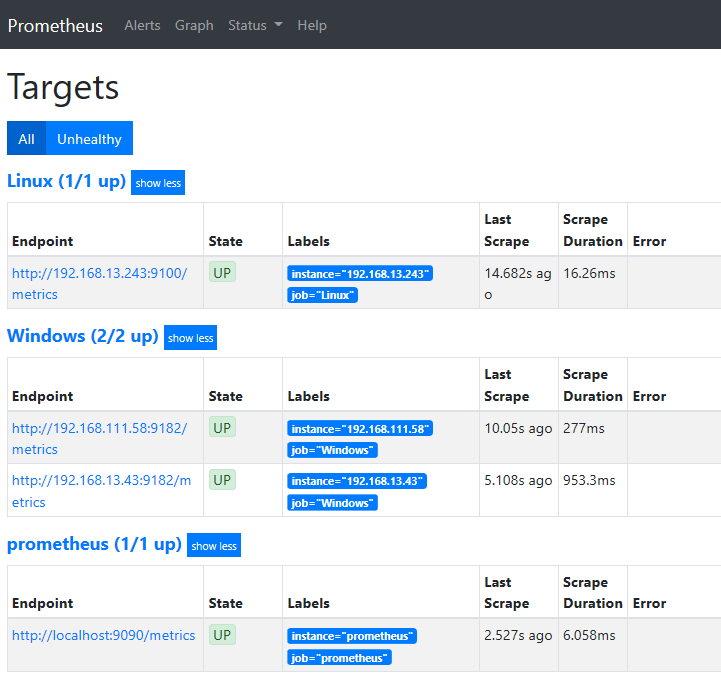Open the 192.168.13.43:9182 metrics endpoint
721x699 pixels.
click(x=101, y=491)
